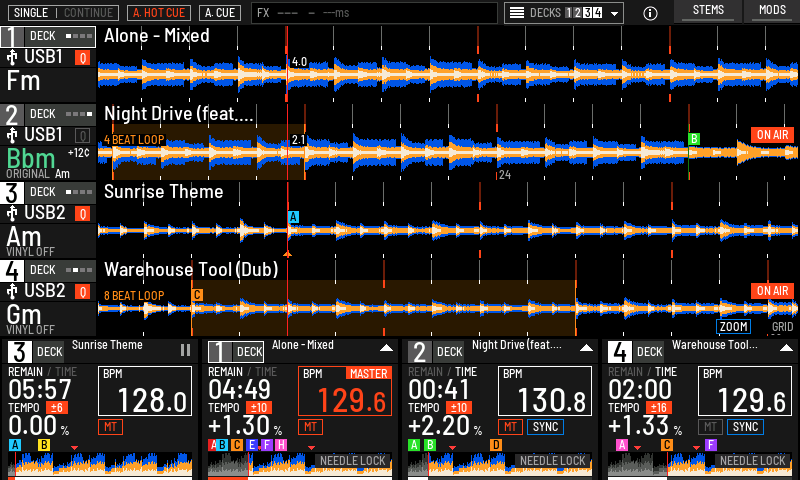Seek in deck 3 overview waveform

(x=101, y=464)
